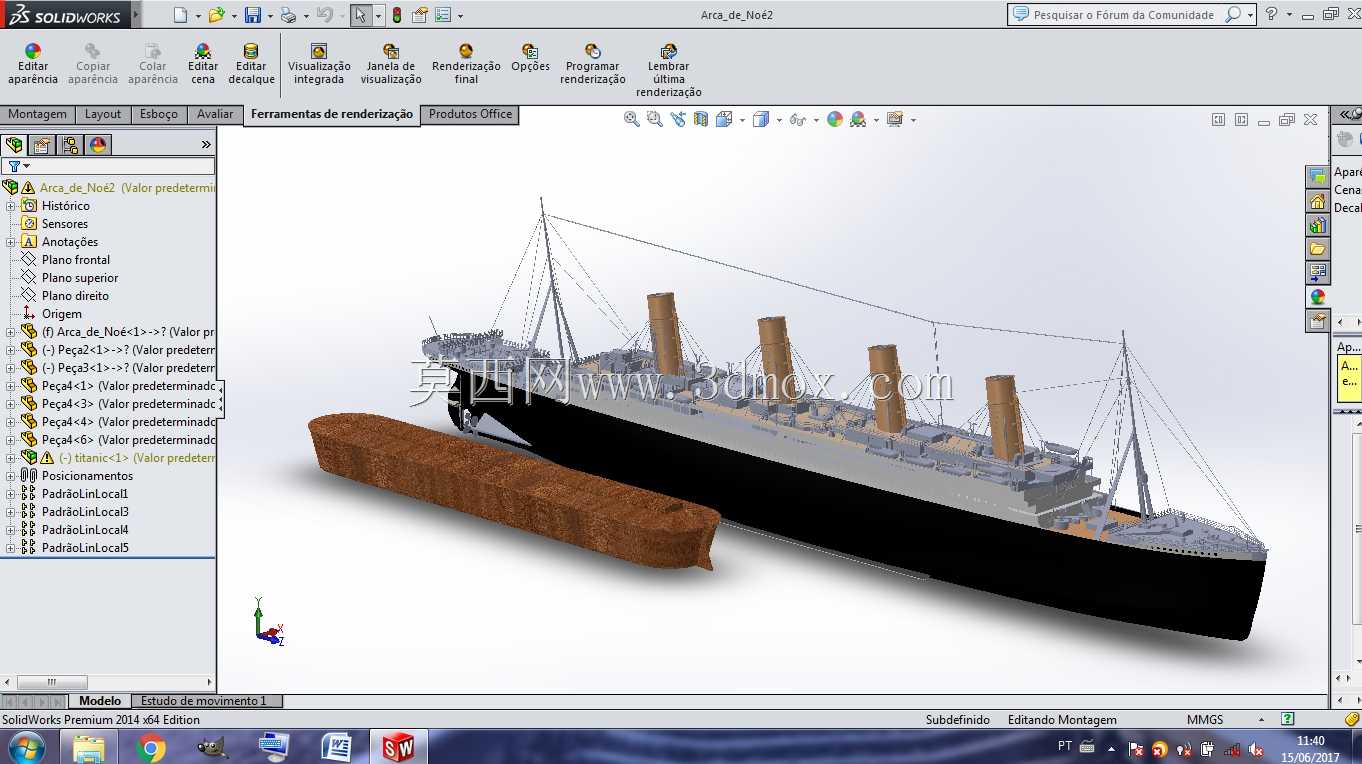
Task: Switch to the Layout tab
Action: tap(103, 115)
